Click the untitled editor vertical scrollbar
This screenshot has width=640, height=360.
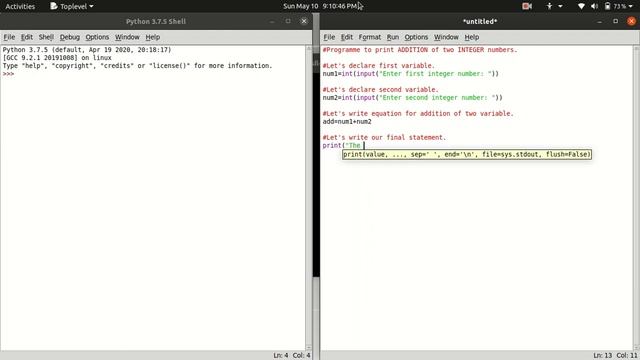click(636, 198)
